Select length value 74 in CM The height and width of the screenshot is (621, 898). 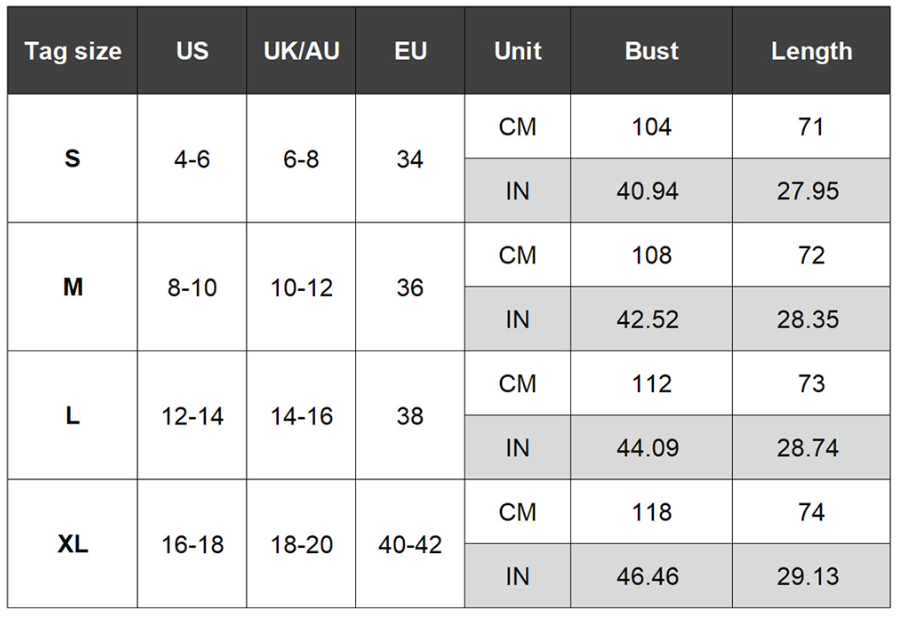812,512
